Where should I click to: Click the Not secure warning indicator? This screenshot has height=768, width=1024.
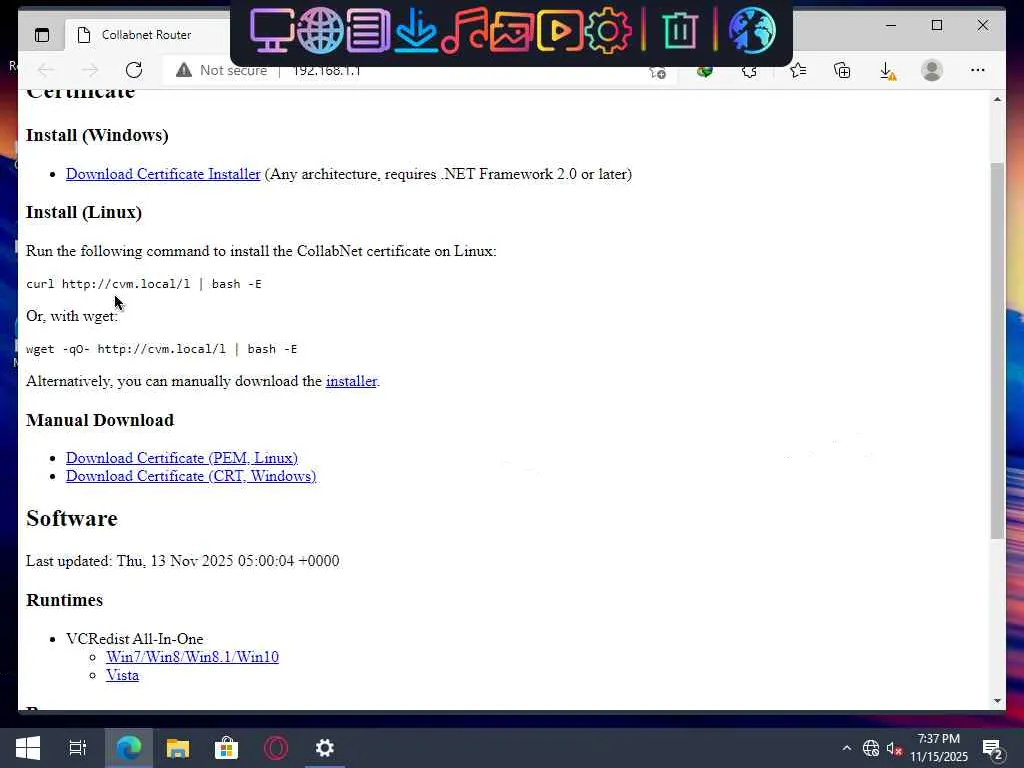click(x=221, y=70)
